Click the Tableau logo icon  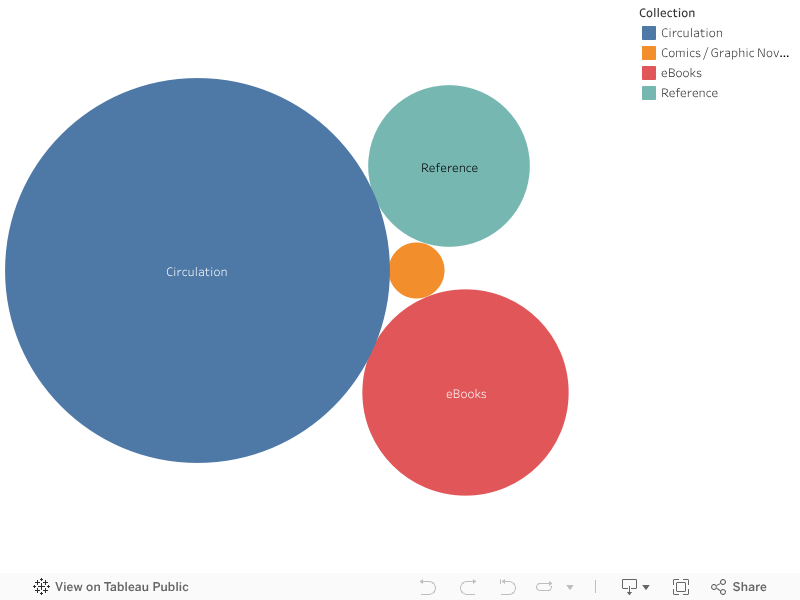click(41, 586)
